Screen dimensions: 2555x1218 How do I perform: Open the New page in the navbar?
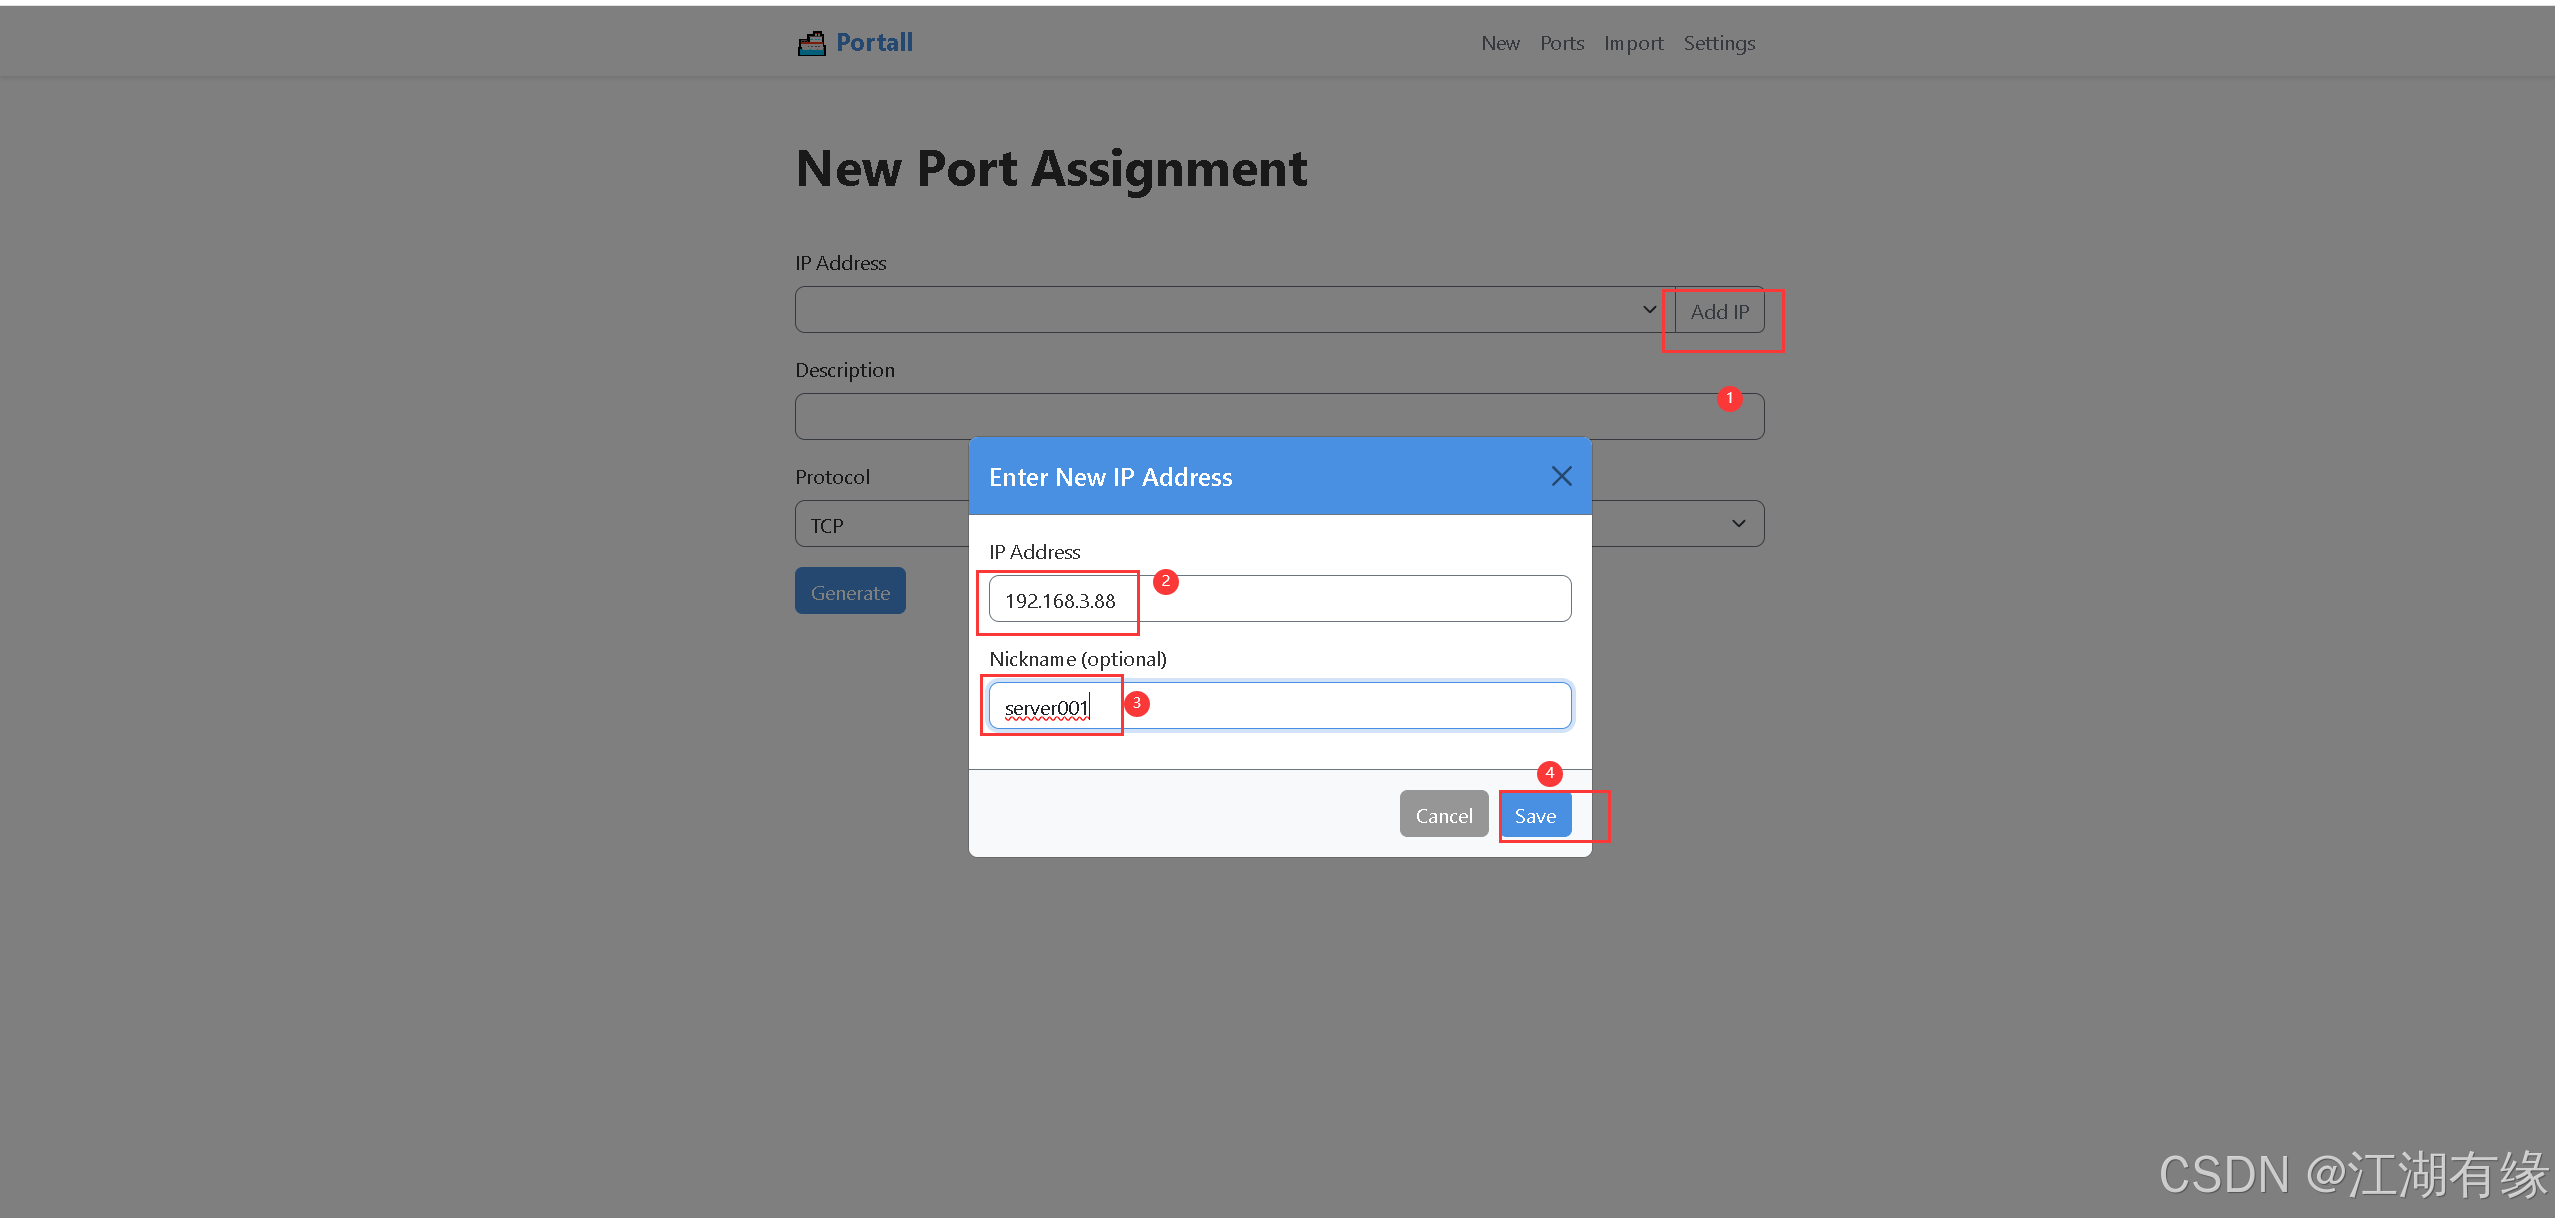click(x=1499, y=43)
